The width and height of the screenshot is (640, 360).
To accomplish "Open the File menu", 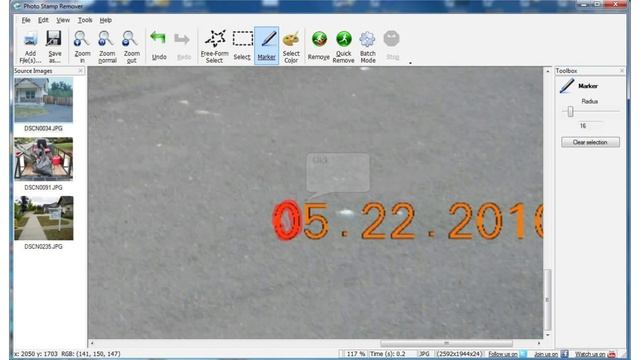I will (x=26, y=20).
